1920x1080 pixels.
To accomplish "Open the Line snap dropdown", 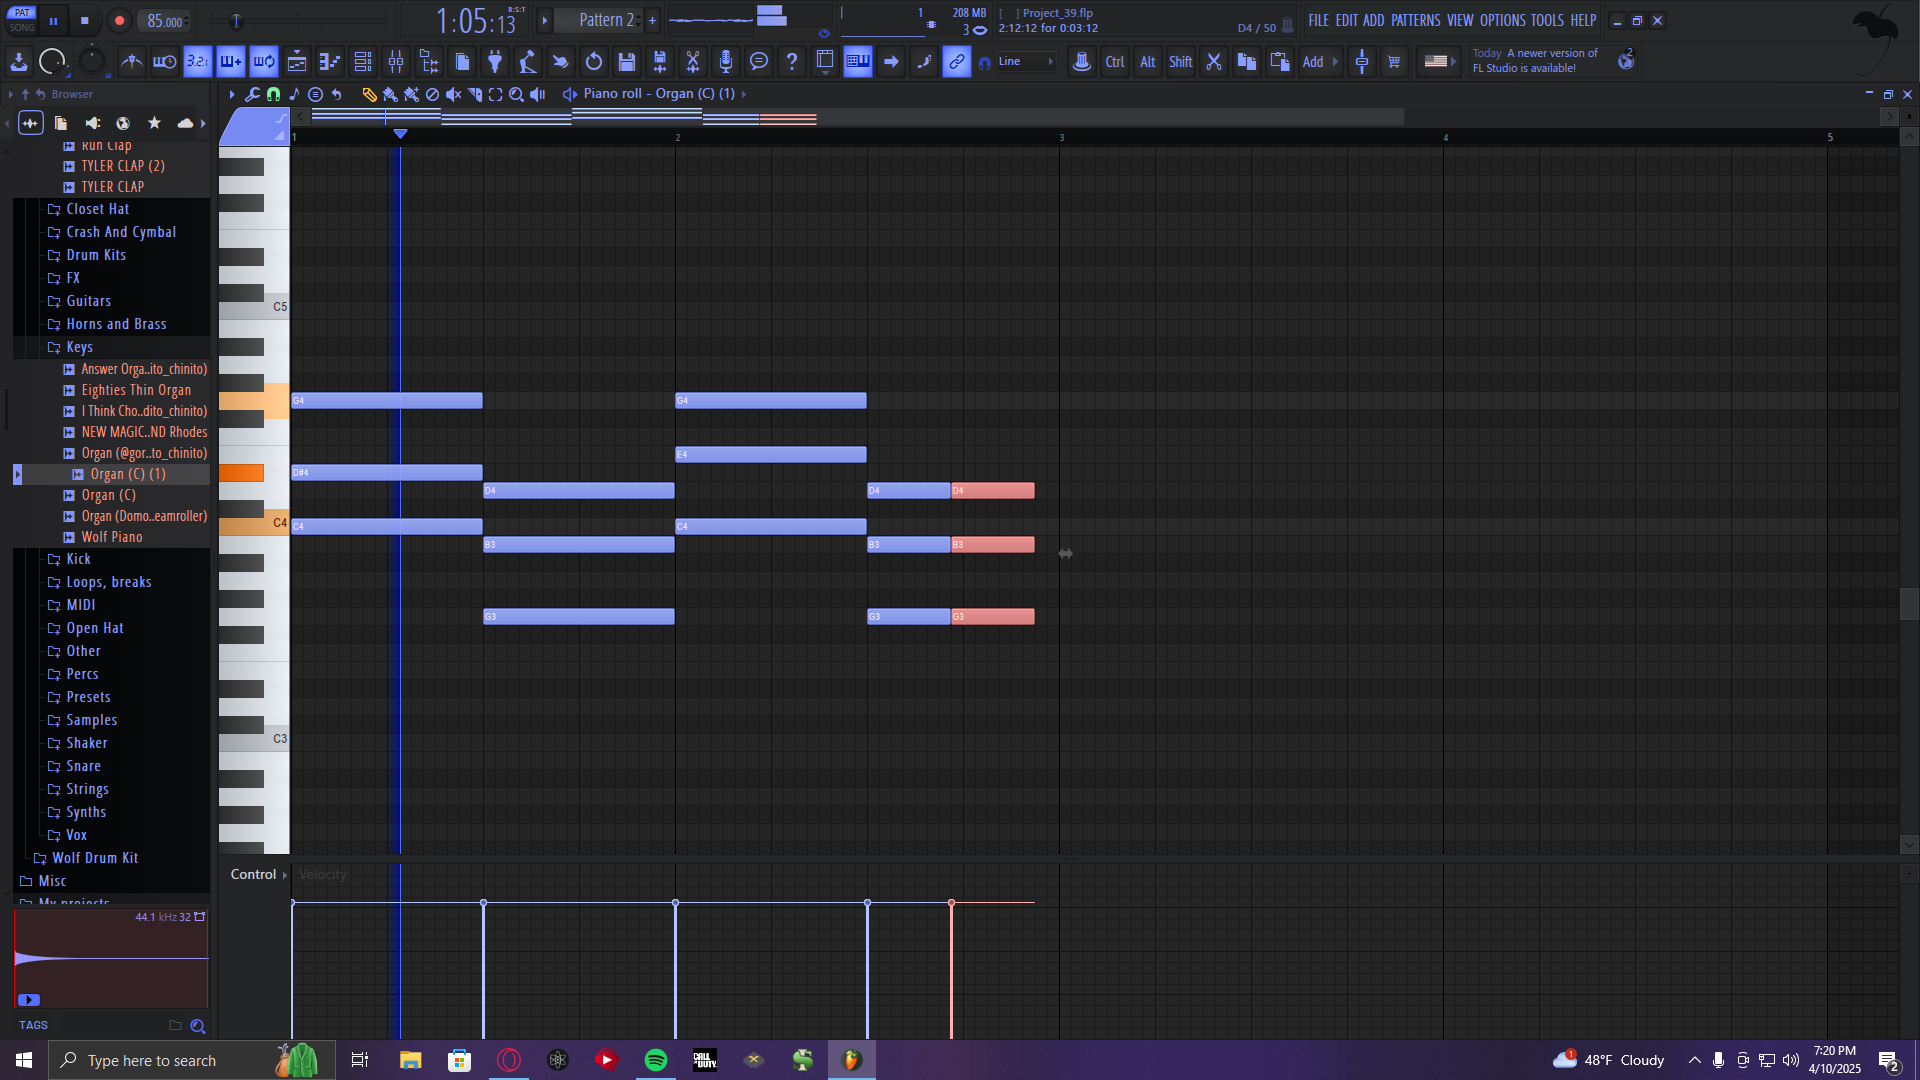I will tap(1025, 62).
